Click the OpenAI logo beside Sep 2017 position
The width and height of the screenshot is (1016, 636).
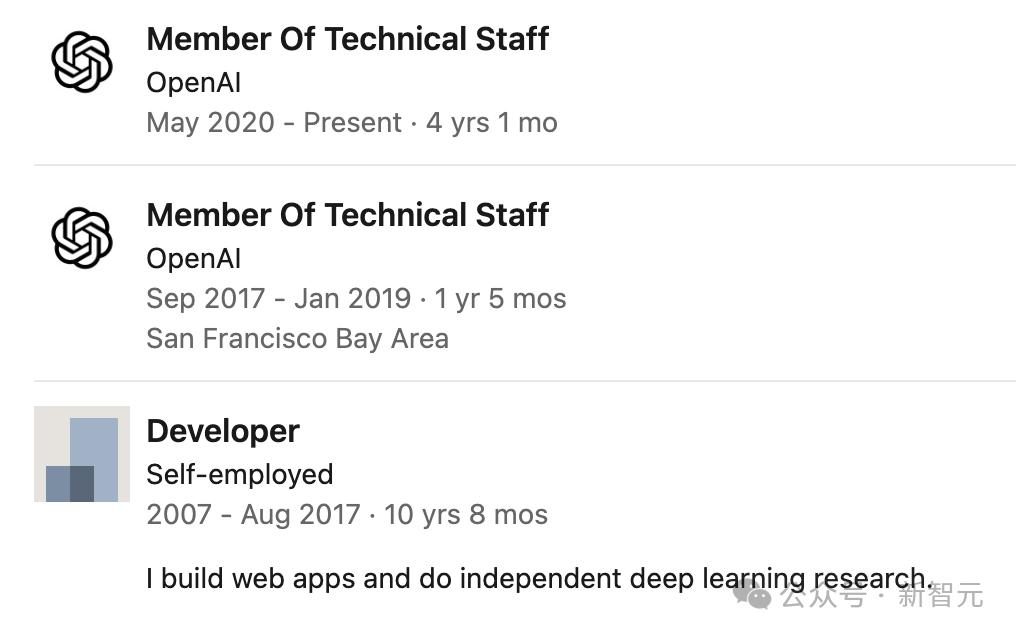(82, 238)
